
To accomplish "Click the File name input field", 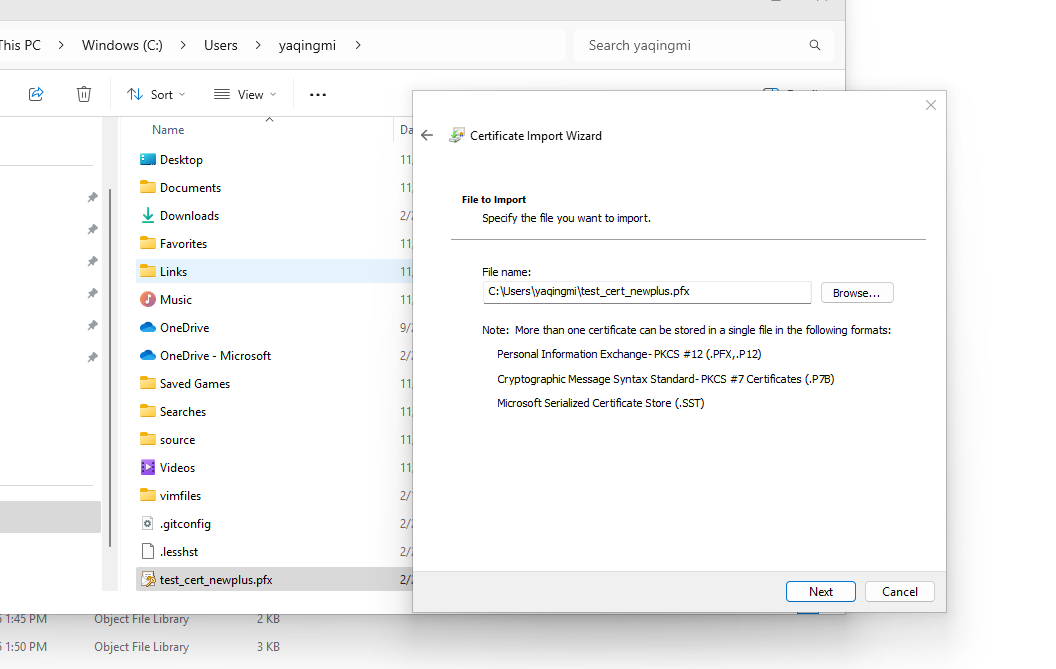I will pyautogui.click(x=646, y=292).
